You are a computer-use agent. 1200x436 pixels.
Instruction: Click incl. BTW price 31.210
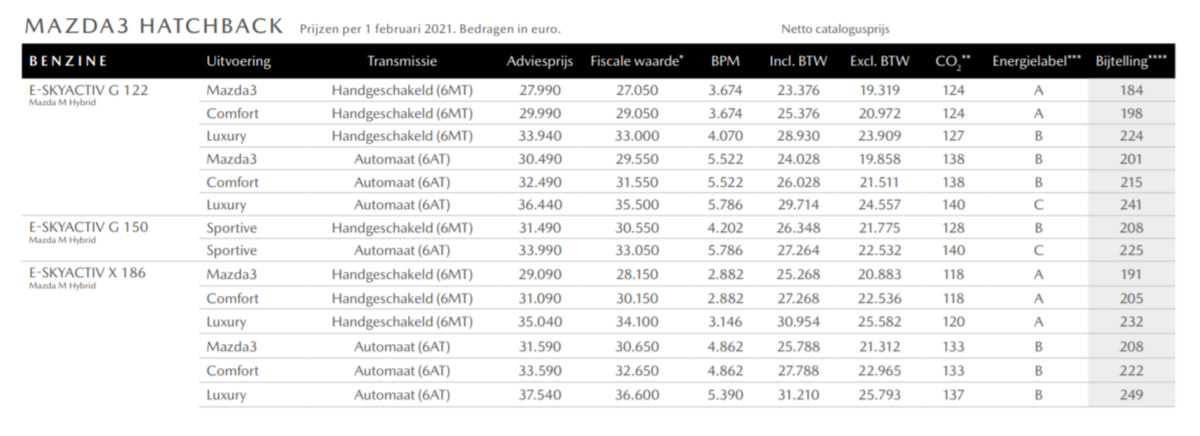pos(797,396)
